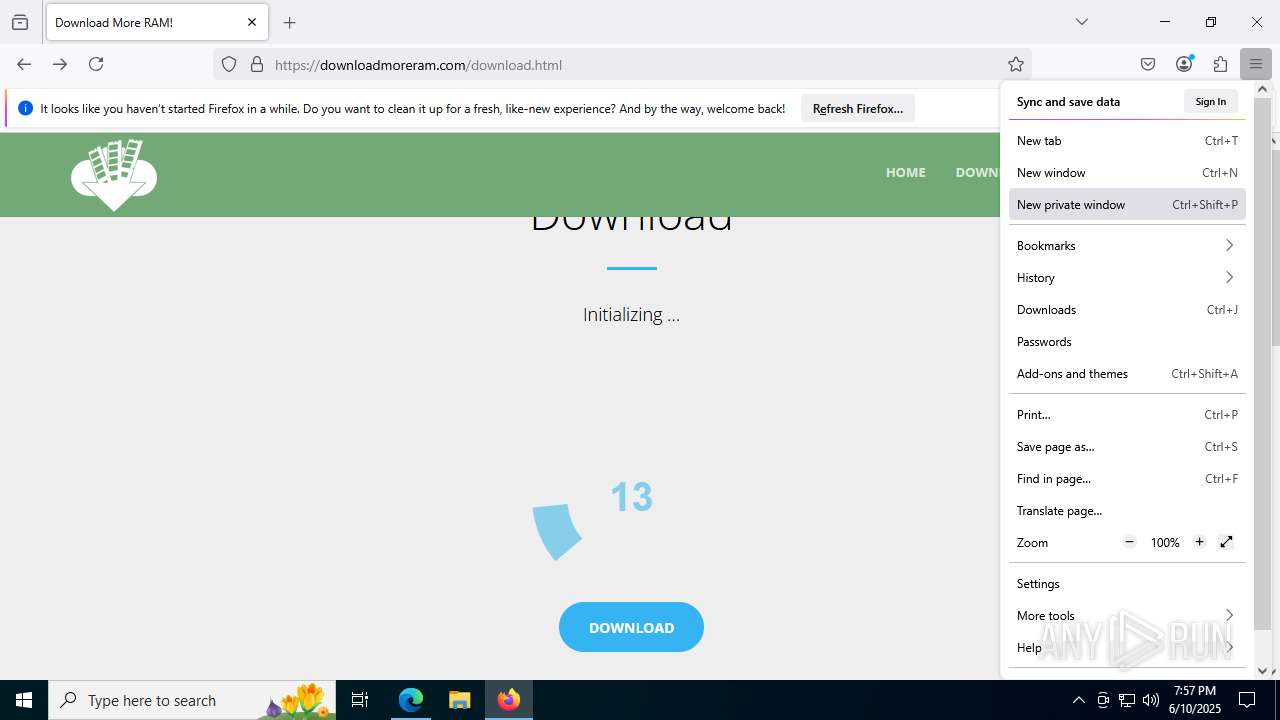
Task: Increase zoom with plus button
Action: pyautogui.click(x=1199, y=542)
